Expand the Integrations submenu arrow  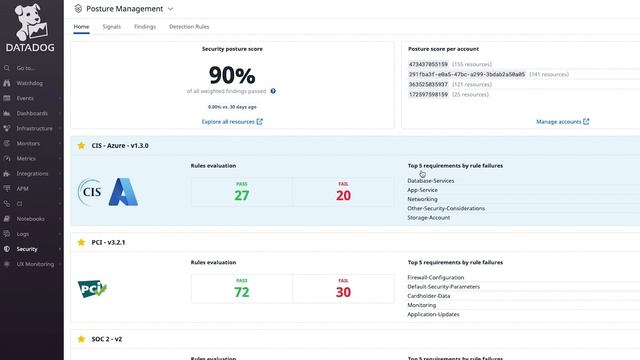pos(60,174)
